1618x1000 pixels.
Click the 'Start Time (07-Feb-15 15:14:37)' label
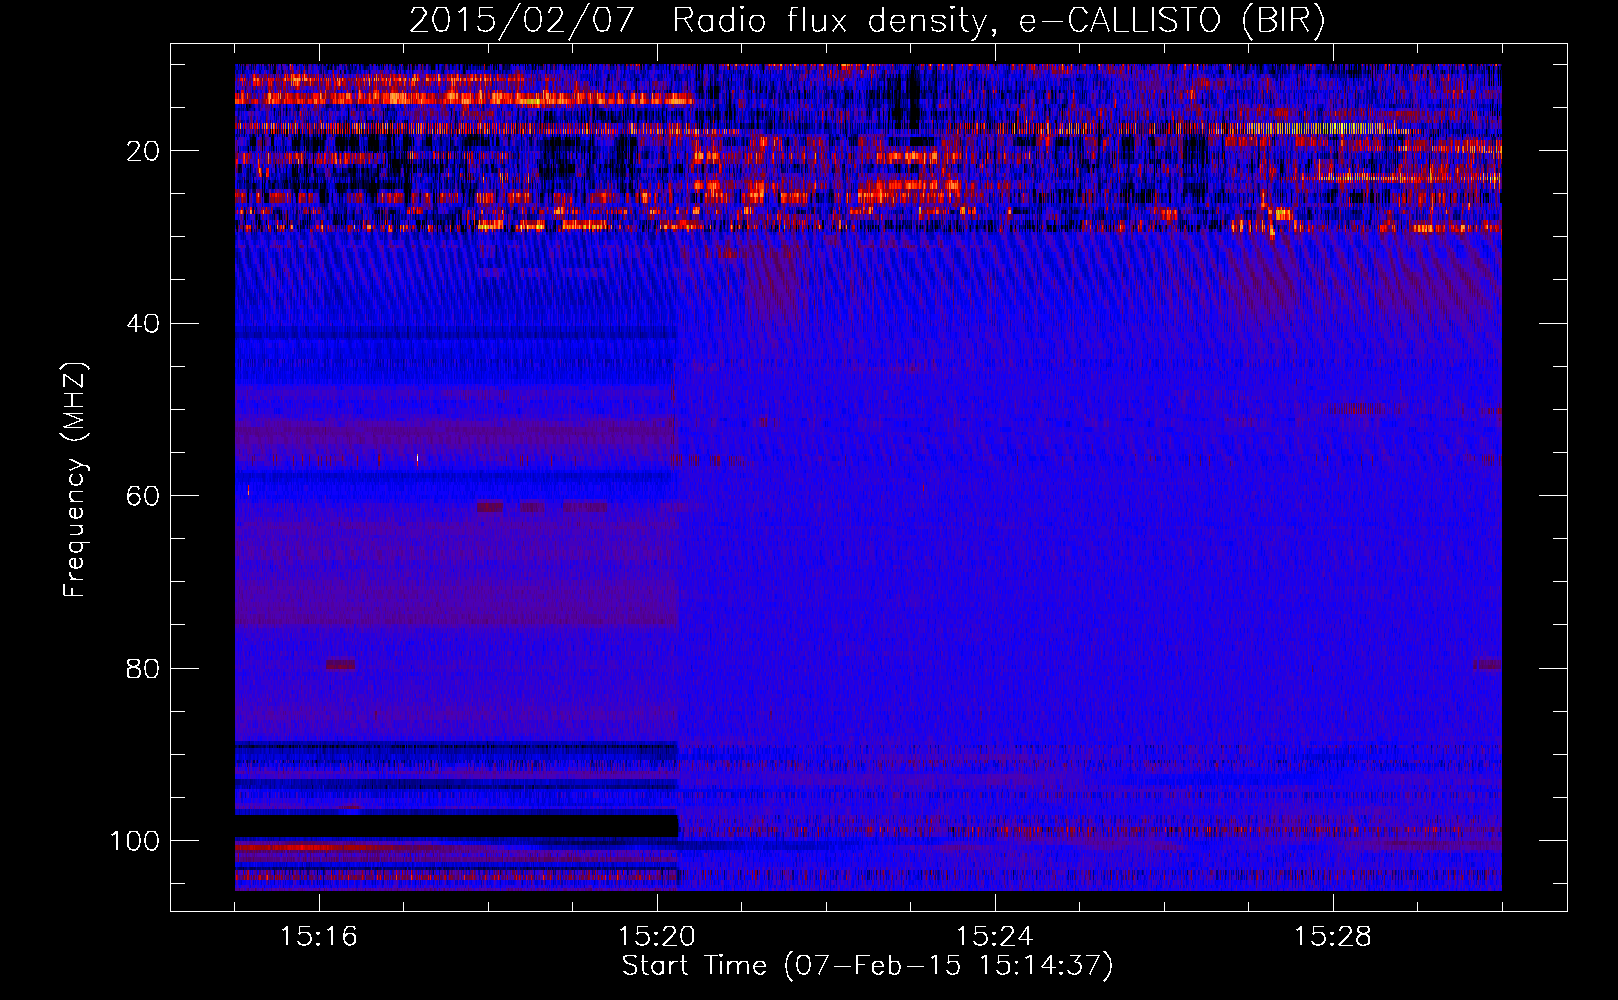point(867,966)
